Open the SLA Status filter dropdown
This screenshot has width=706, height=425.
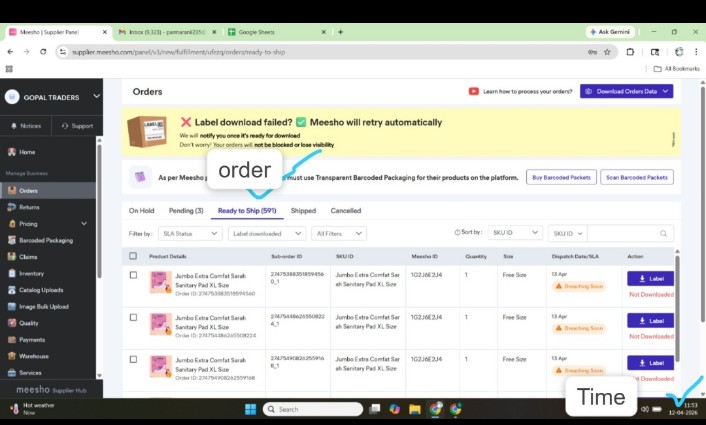(188, 233)
